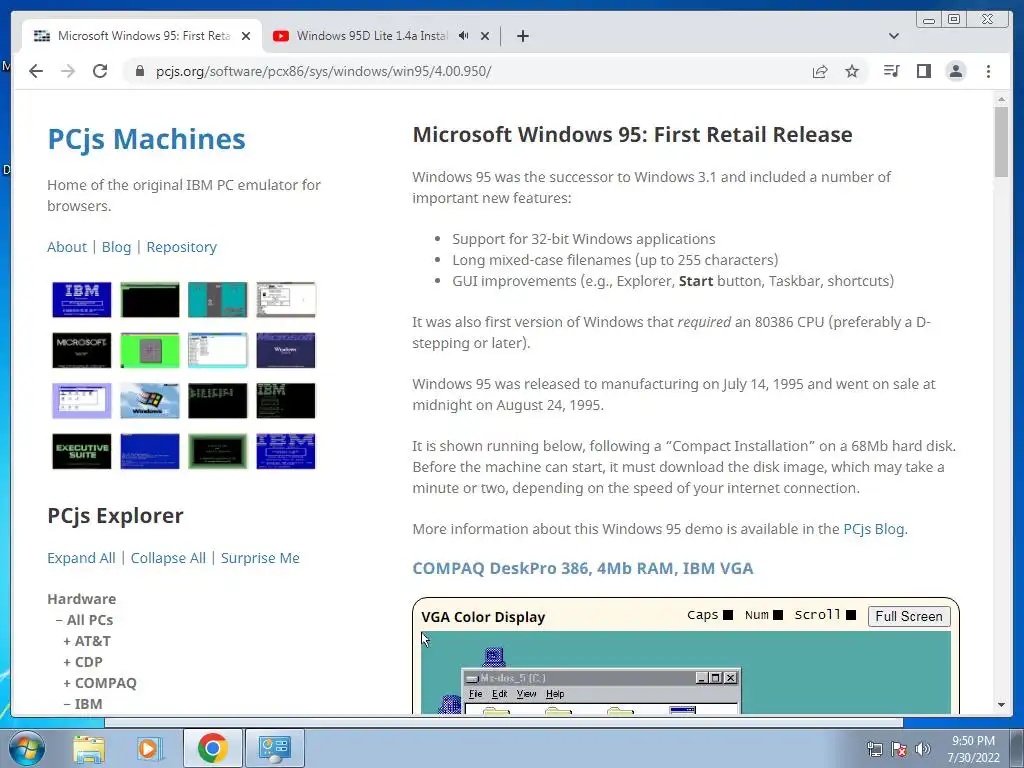Click the Chrome taskbar icon
The height and width of the screenshot is (768, 1024).
212,748
